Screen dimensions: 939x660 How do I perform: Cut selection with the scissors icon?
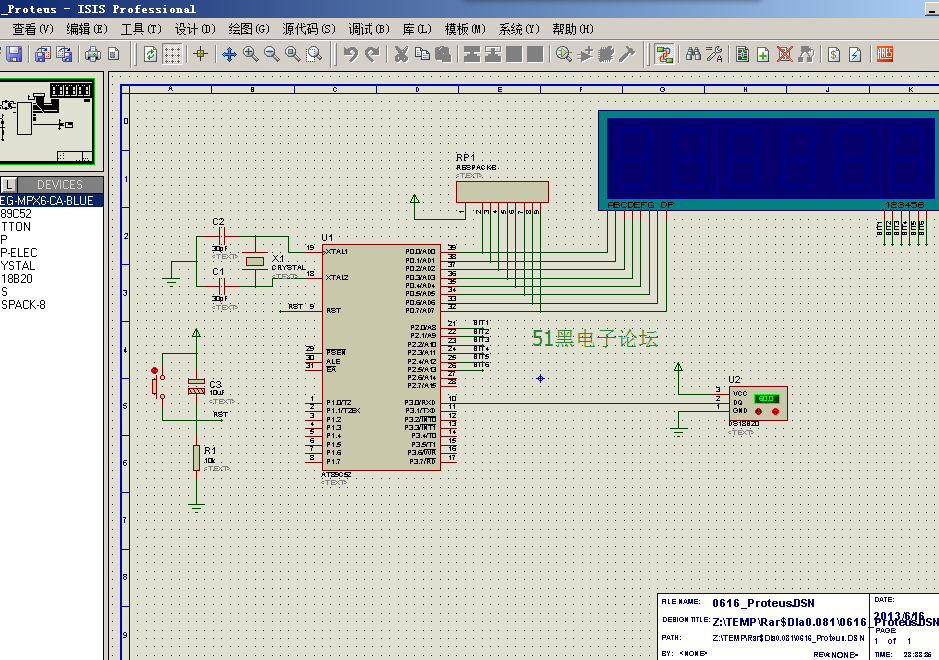click(x=401, y=55)
